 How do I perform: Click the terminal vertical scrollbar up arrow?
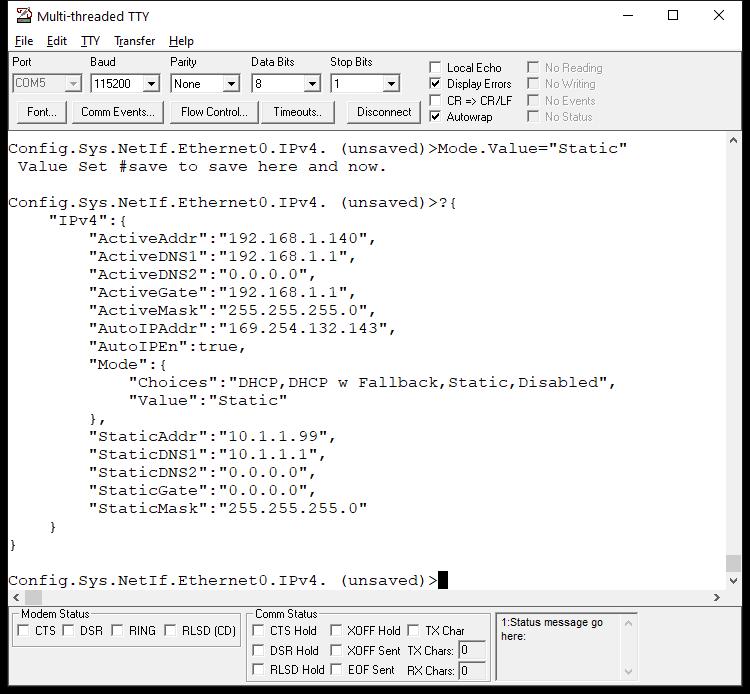pyautogui.click(x=733, y=140)
